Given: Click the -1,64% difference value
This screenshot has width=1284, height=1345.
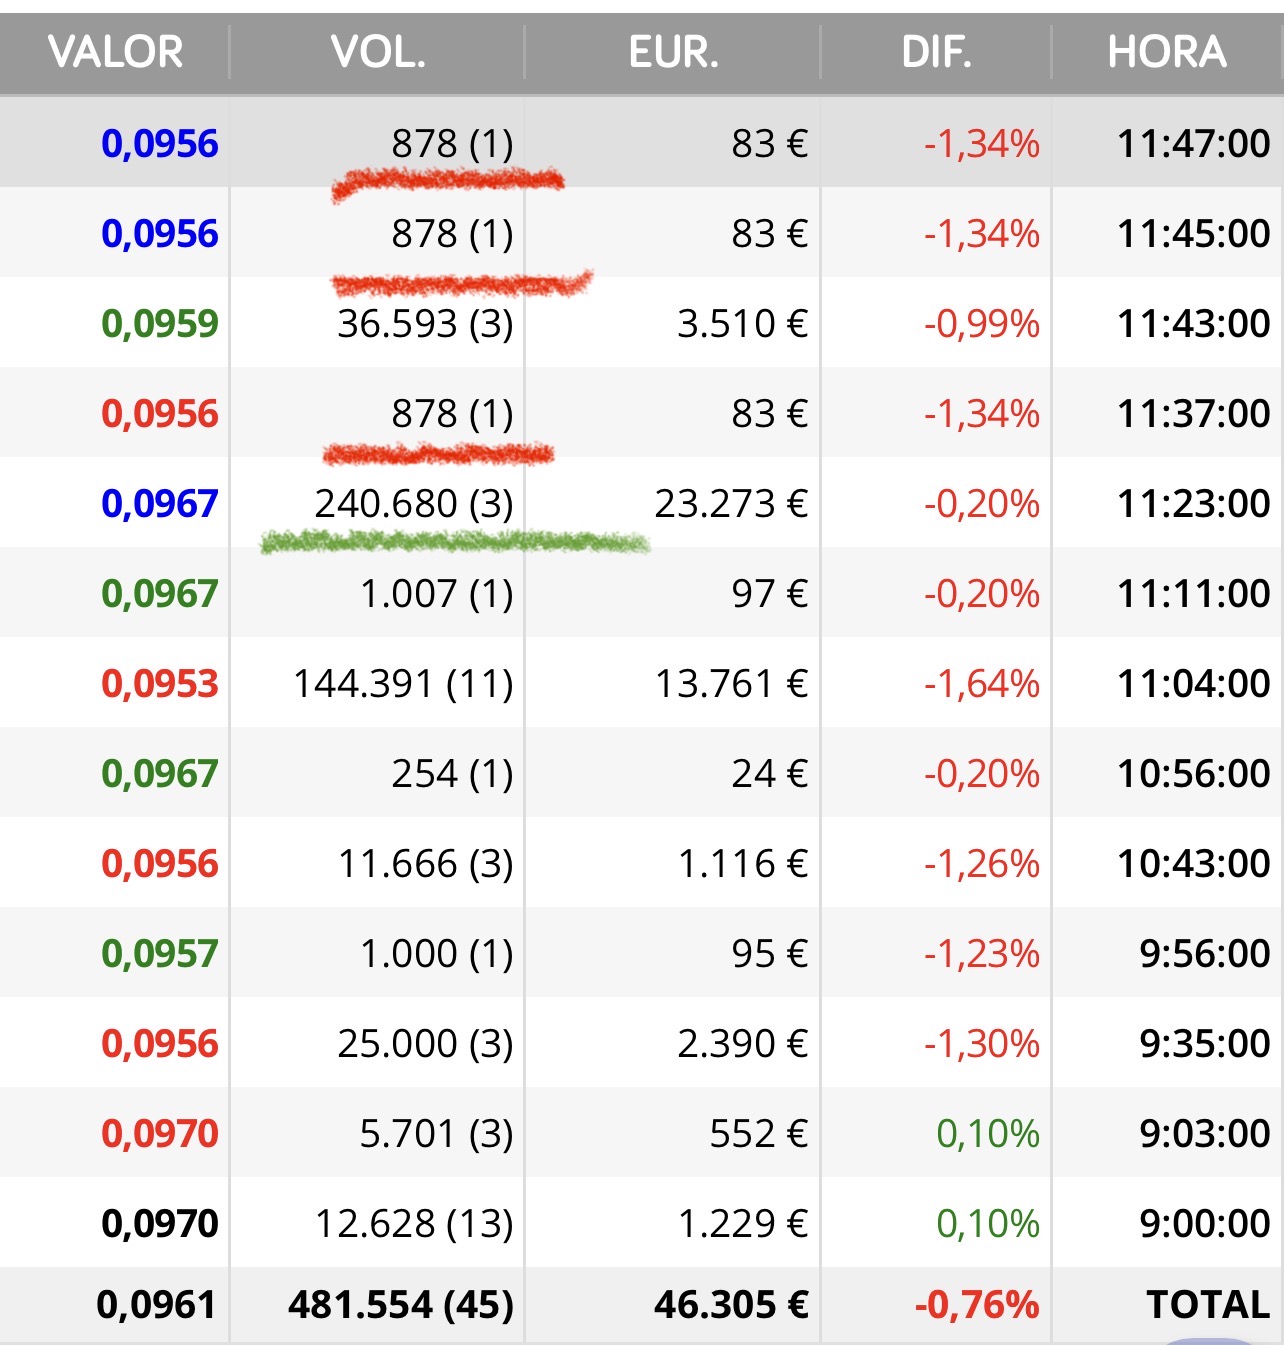Looking at the screenshot, I should [981, 684].
